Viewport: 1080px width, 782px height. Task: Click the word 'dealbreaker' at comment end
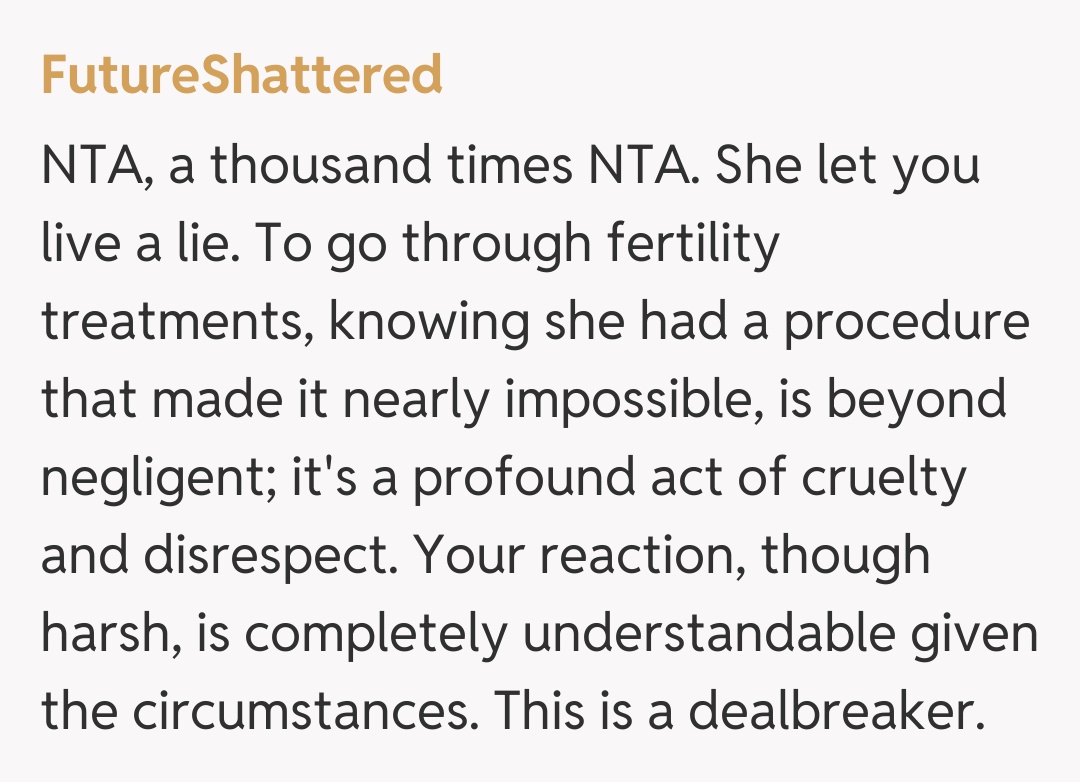[830, 710]
